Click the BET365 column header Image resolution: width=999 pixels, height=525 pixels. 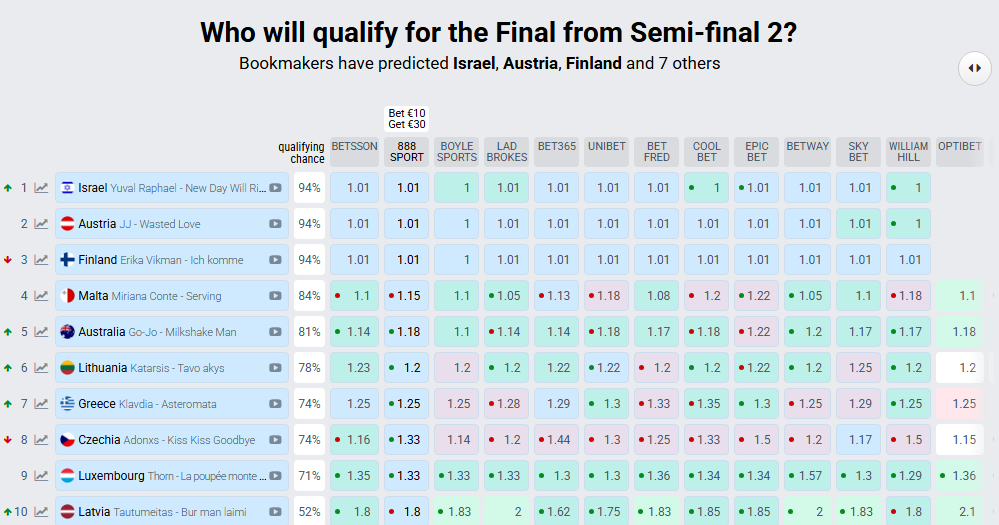point(557,147)
